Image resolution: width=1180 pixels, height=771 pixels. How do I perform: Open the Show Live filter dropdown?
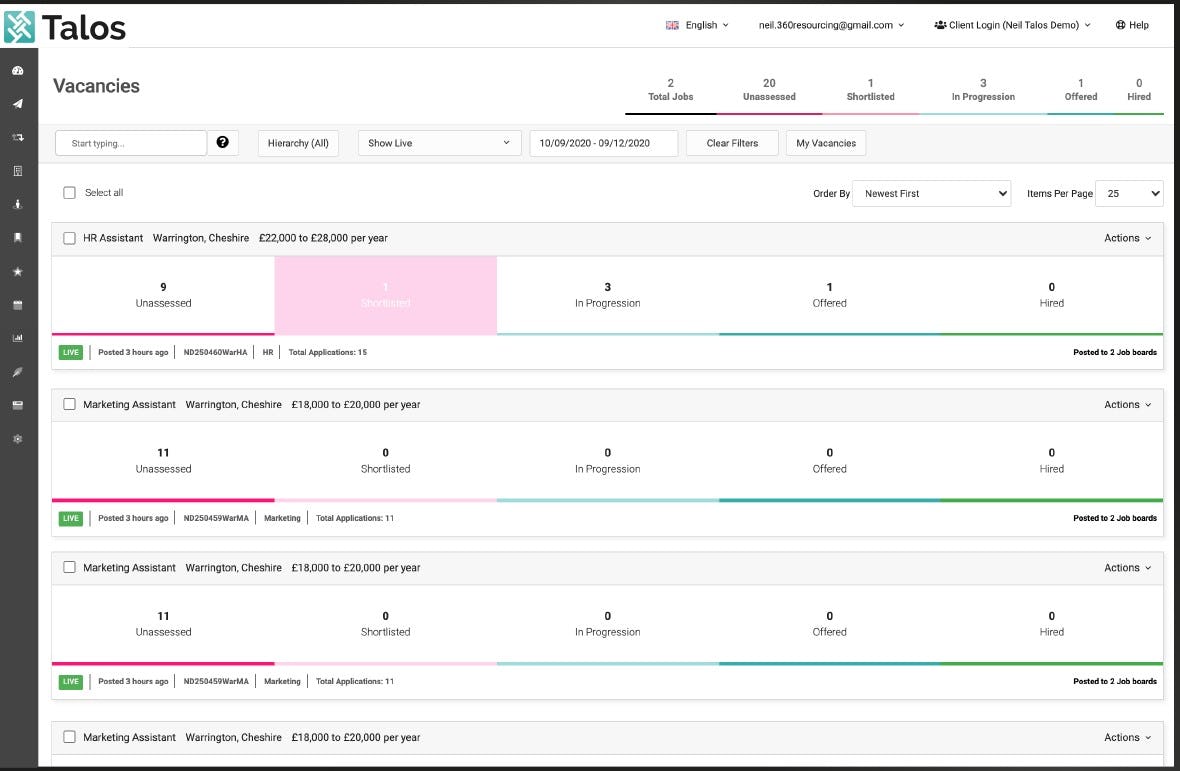(x=438, y=143)
